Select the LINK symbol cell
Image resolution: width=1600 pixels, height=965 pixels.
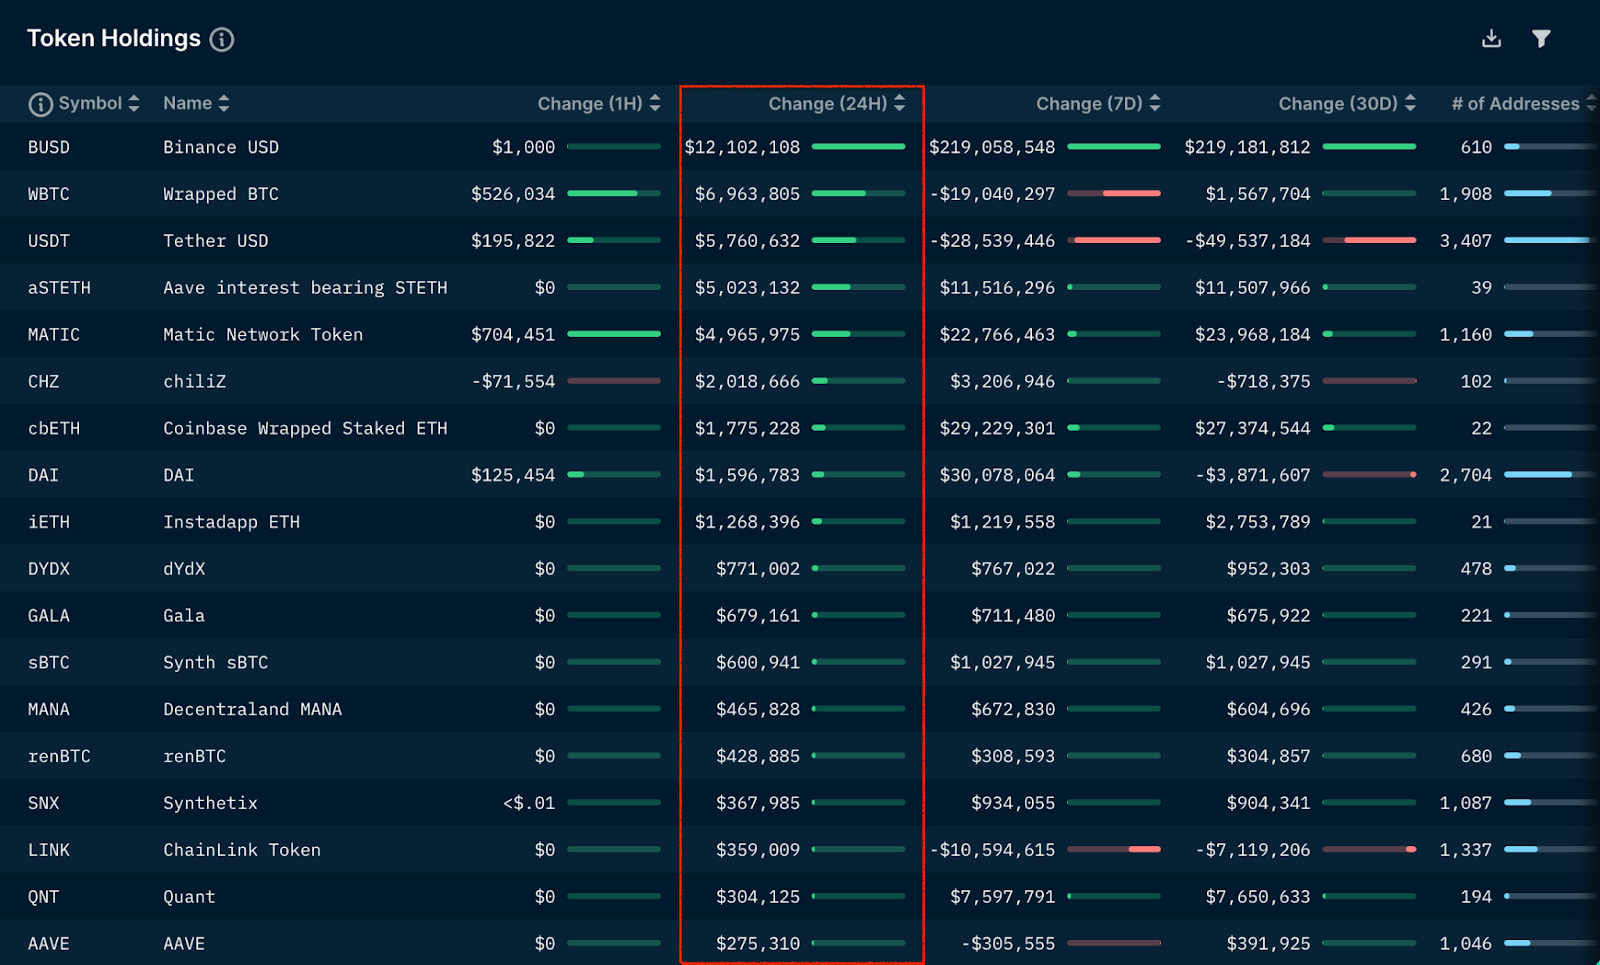coord(49,850)
